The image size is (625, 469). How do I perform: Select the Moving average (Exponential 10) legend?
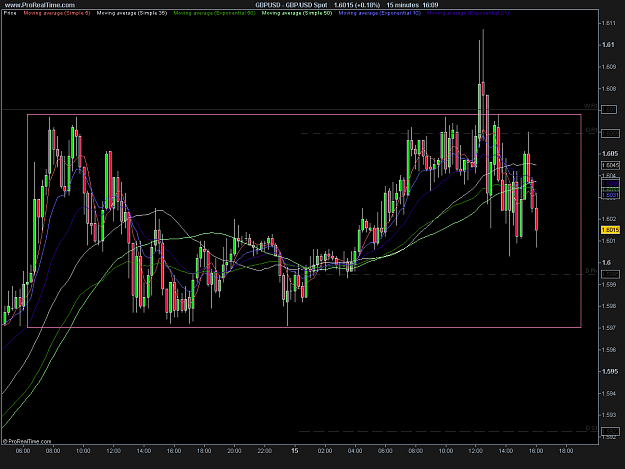pos(379,13)
